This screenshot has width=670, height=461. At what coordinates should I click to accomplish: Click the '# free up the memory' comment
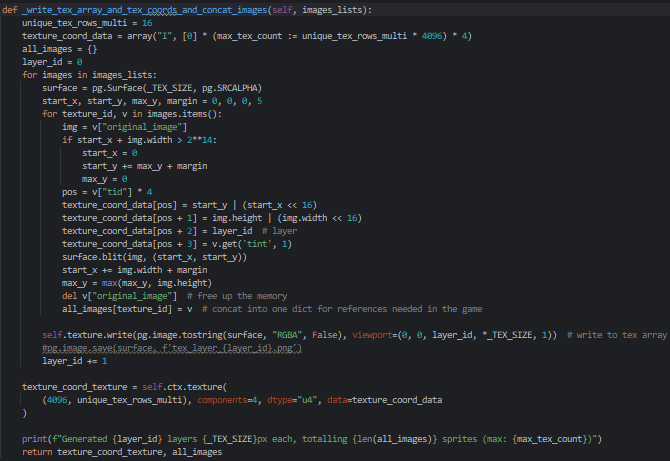(x=237, y=296)
